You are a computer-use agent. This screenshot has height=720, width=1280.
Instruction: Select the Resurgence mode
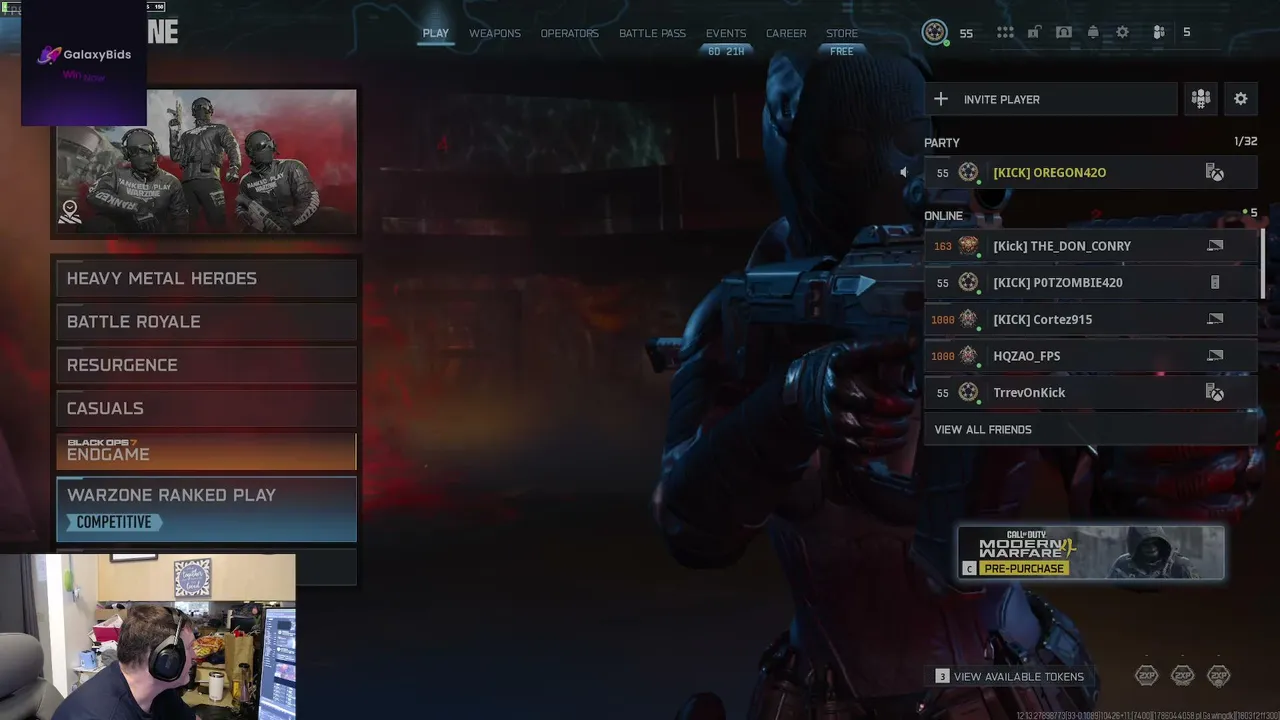(x=206, y=365)
